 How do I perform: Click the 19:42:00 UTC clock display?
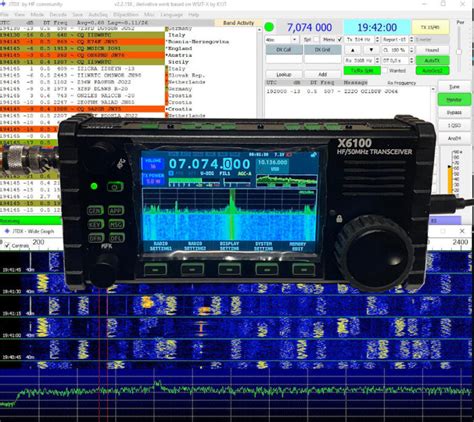click(x=377, y=27)
